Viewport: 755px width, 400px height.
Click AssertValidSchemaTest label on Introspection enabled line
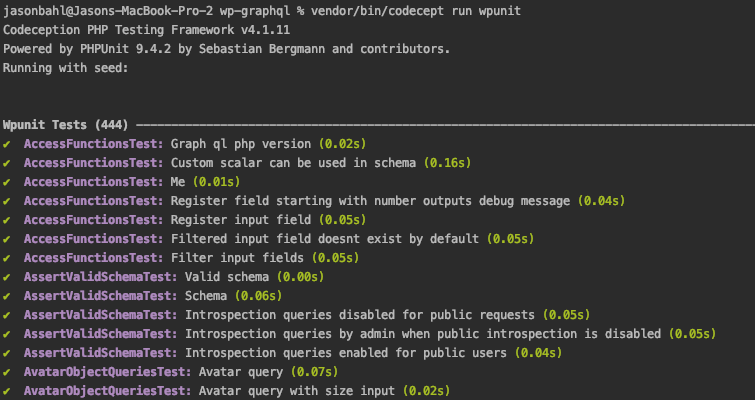[x=101, y=353]
